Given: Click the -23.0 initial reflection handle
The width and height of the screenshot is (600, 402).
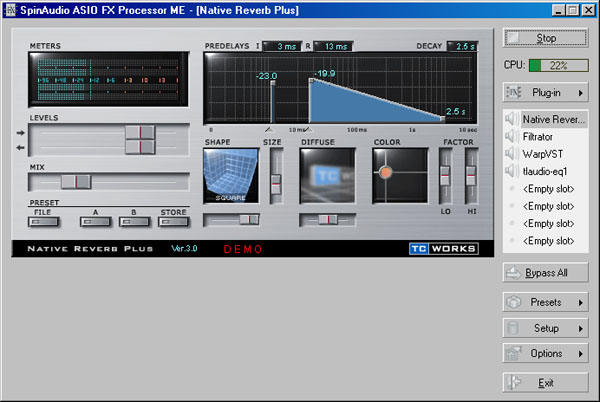Looking at the screenshot, I should click(x=273, y=83).
